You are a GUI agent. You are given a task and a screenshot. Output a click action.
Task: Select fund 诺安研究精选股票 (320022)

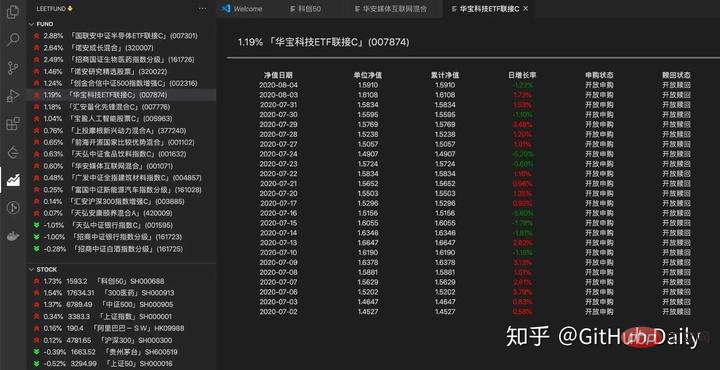[122, 72]
